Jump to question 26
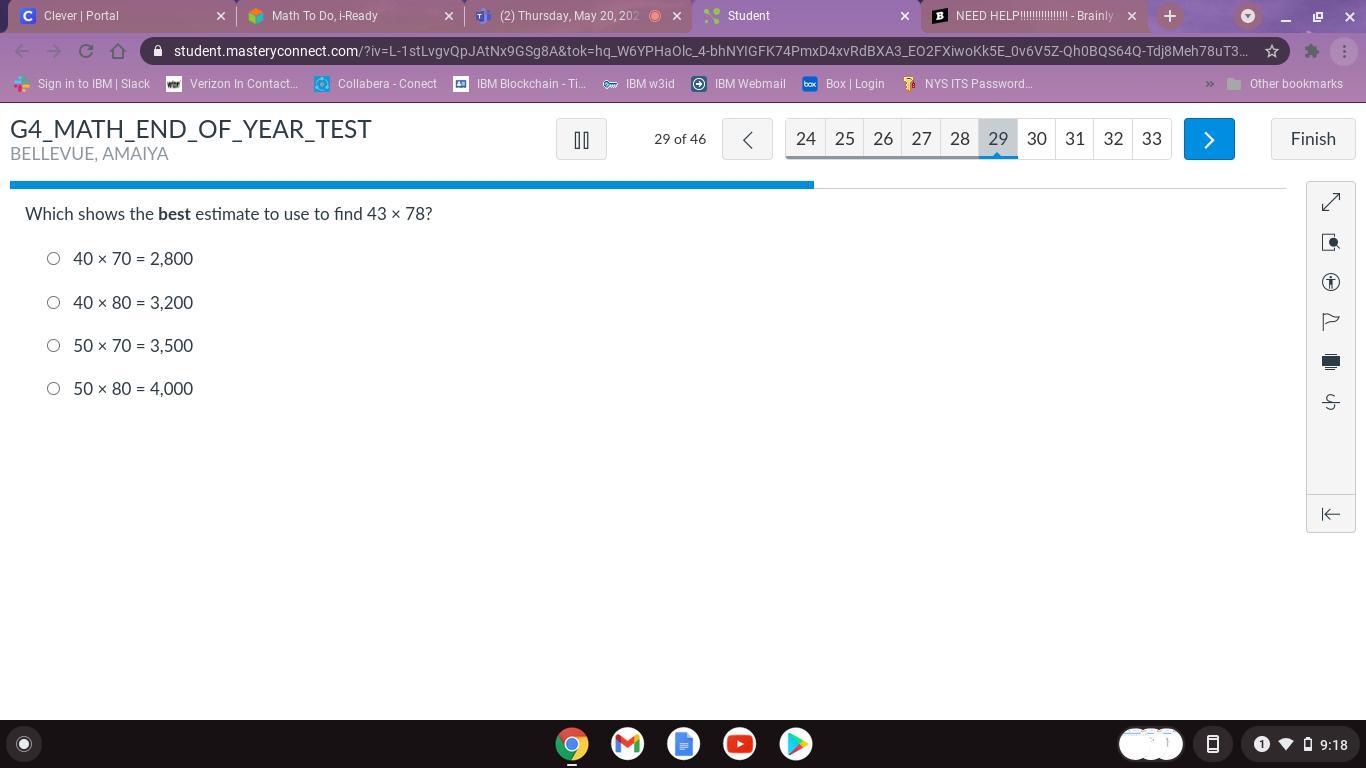The image size is (1366, 768). 883,139
